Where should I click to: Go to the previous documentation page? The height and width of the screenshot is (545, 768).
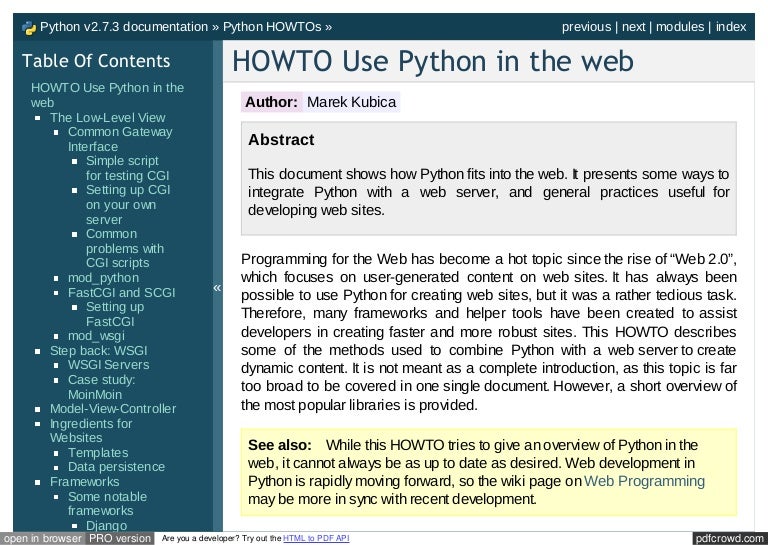585,27
